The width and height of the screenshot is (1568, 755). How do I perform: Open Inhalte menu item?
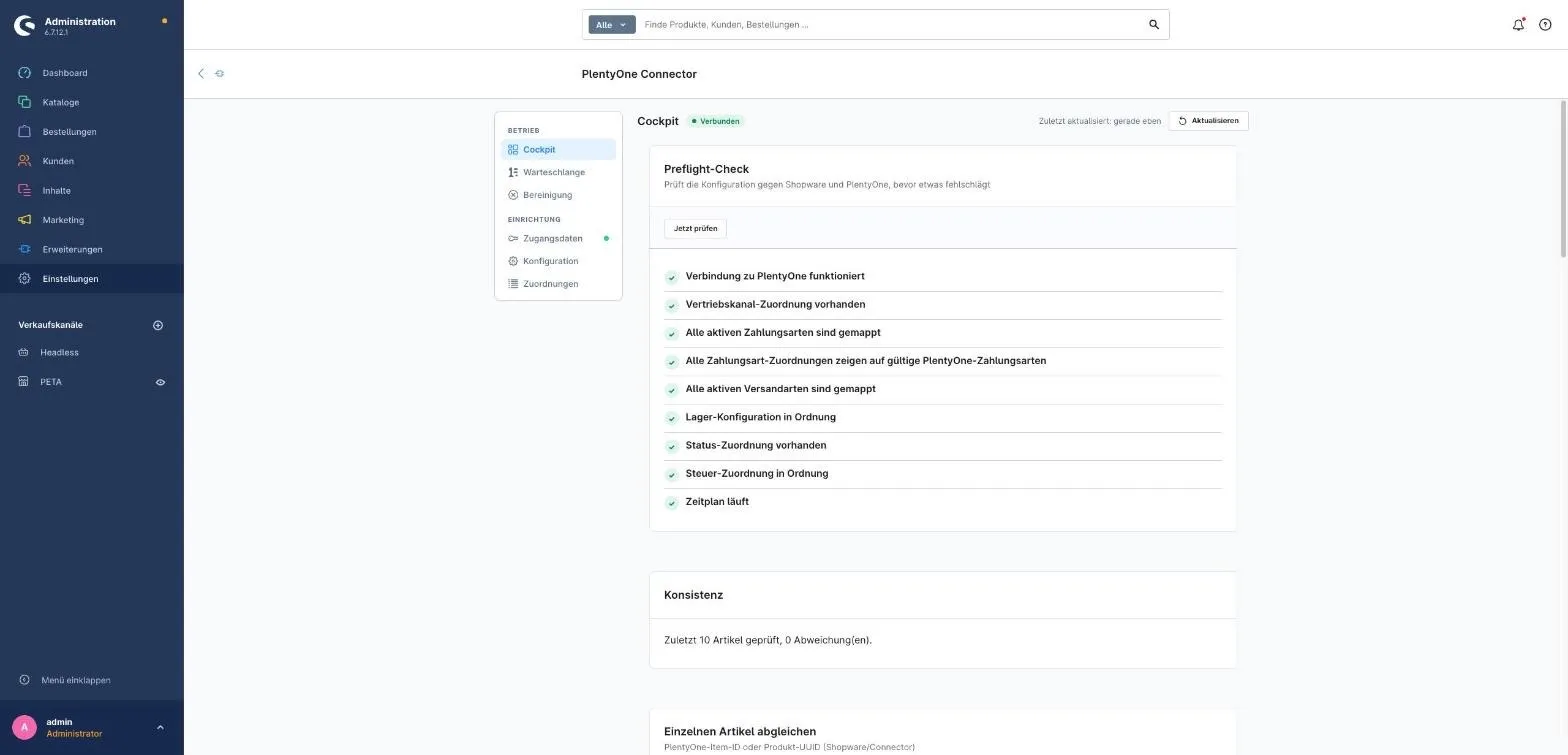92,190
